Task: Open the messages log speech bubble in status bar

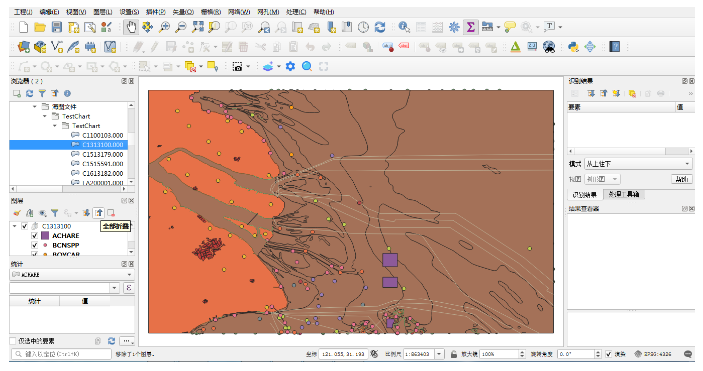Action: 688,354
